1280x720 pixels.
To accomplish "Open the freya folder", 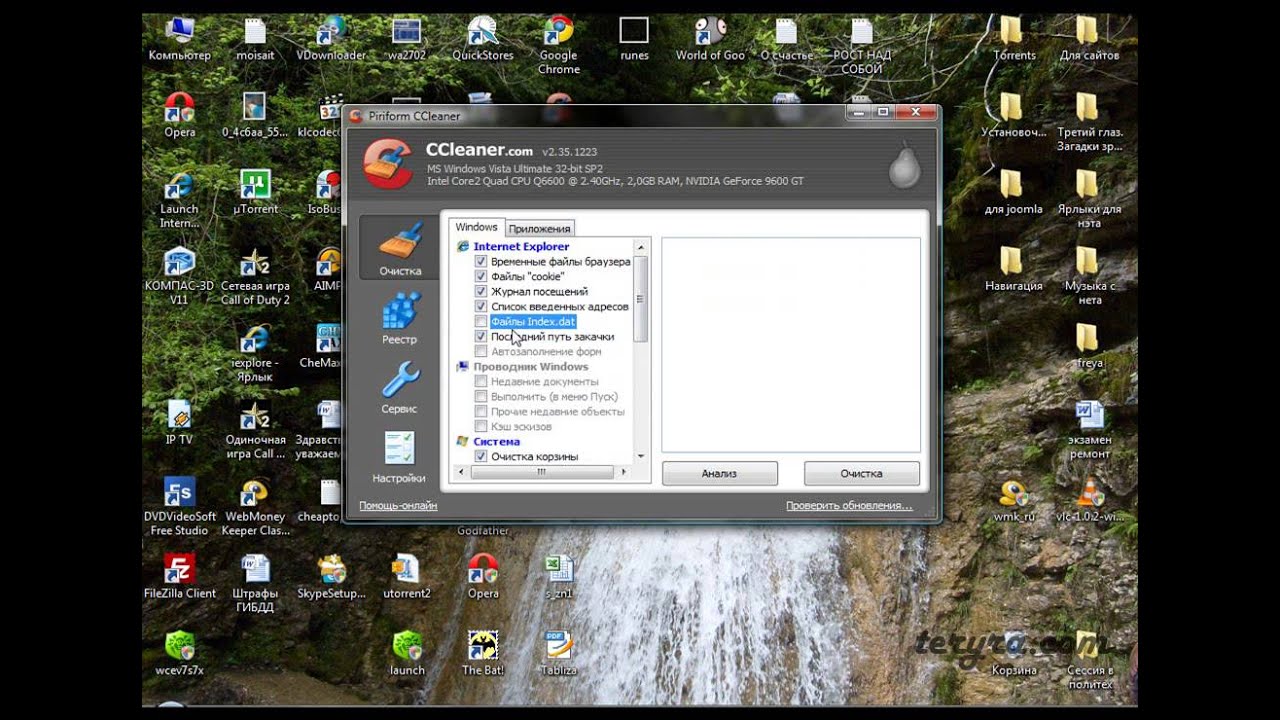I will pos(1089,347).
